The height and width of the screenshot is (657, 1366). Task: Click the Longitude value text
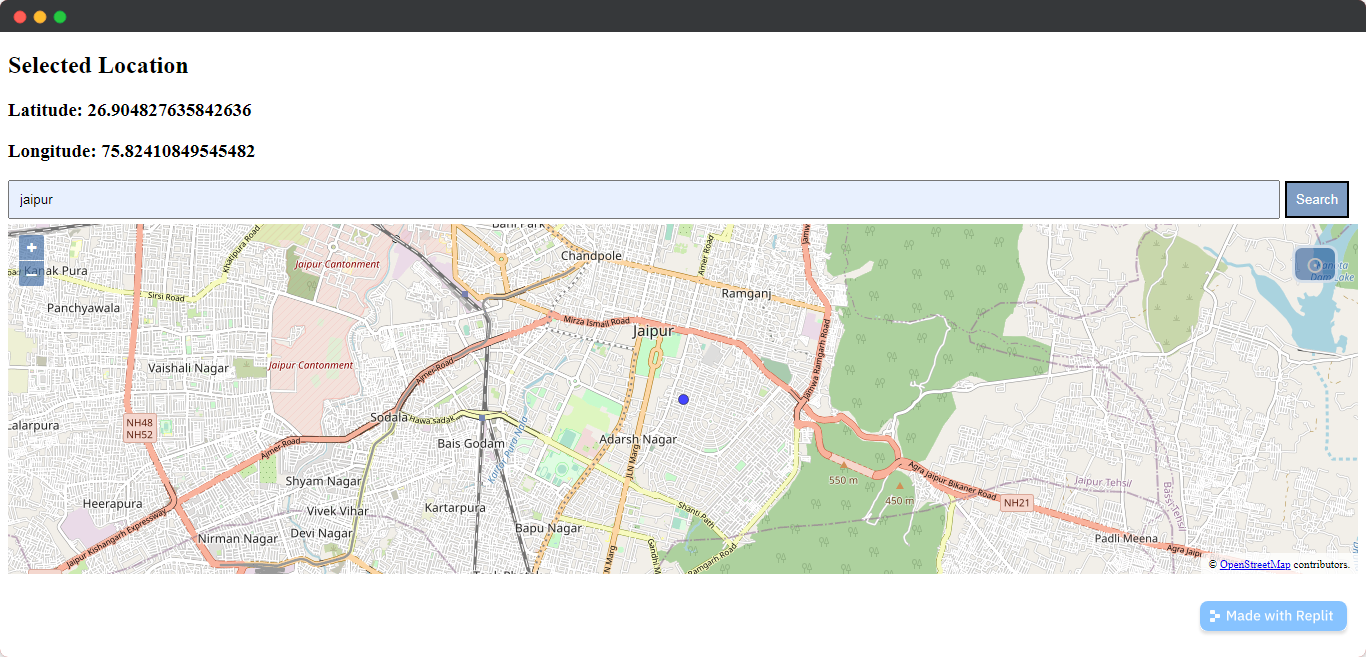coord(178,152)
